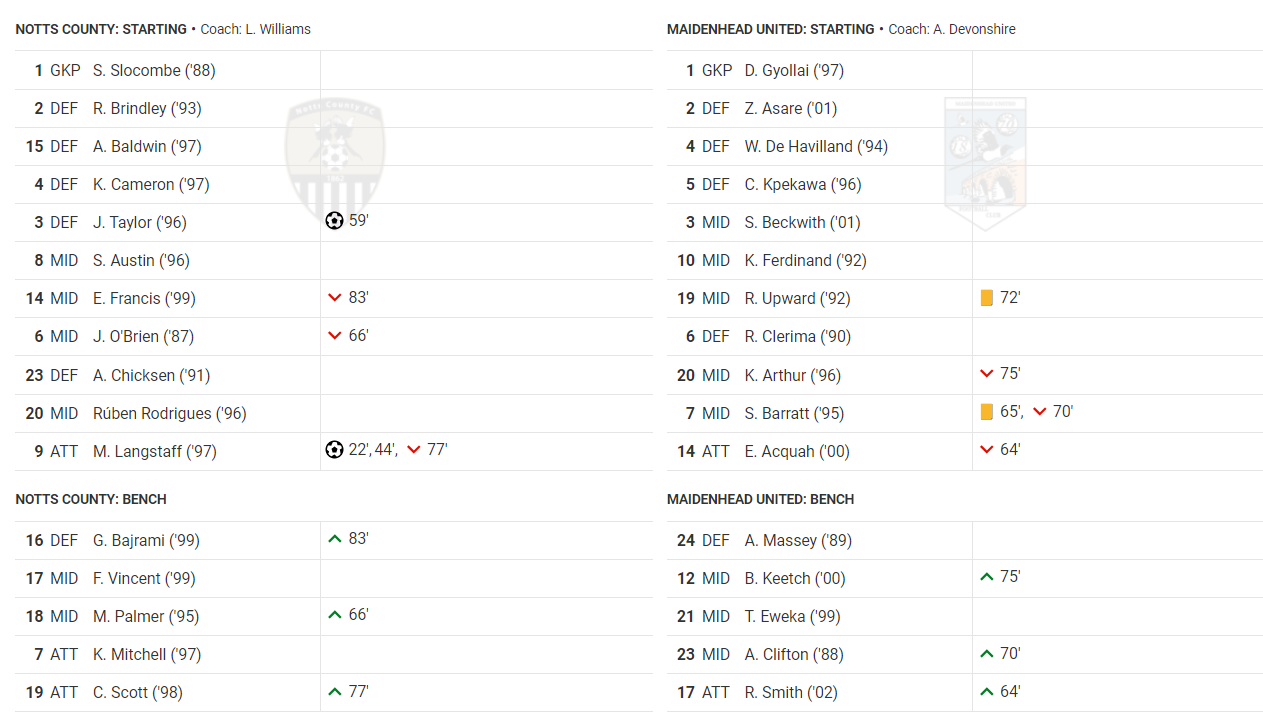Click C. Scott's green substituted-on arrow
The height and width of the screenshot is (723, 1263).
point(335,691)
